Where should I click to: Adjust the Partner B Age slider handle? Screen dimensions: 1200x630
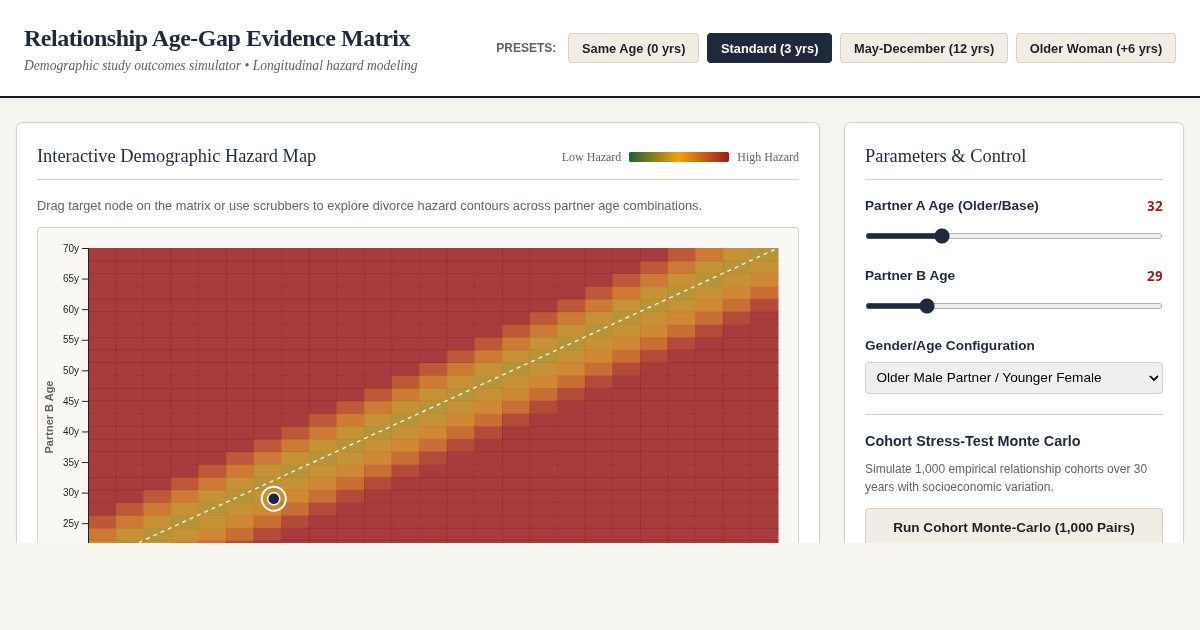(927, 306)
